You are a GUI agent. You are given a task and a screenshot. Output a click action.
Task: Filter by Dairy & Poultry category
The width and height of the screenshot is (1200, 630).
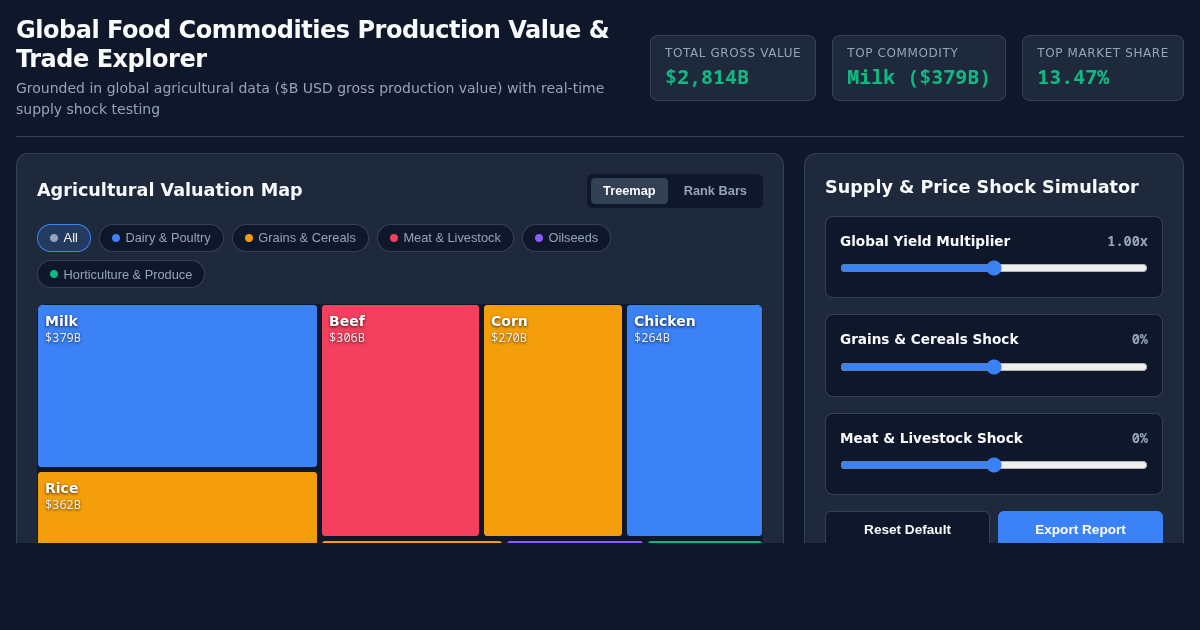pos(161,238)
